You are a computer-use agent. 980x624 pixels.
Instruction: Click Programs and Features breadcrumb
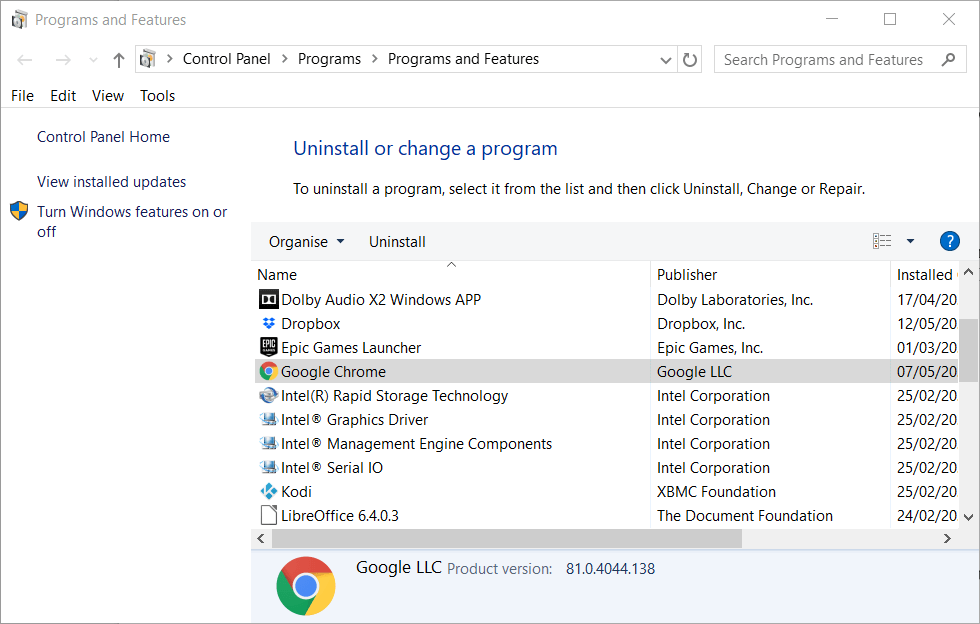pos(463,59)
